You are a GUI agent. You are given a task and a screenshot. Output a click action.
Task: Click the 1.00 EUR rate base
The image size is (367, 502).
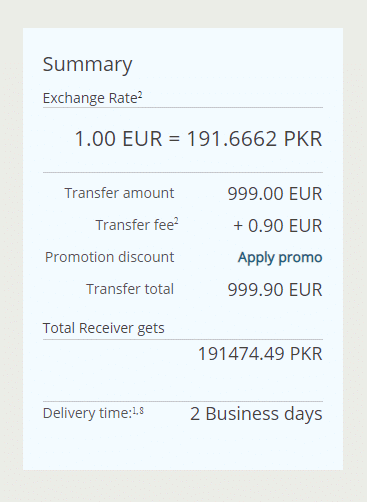[x=118, y=139]
